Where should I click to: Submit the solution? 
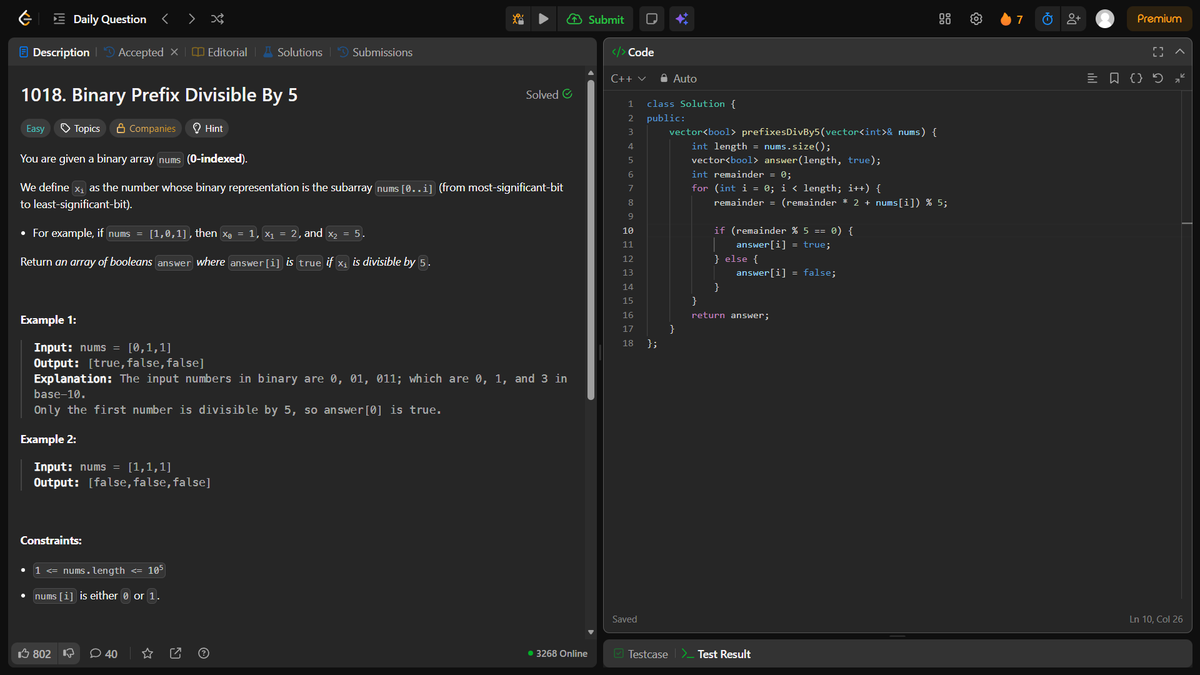click(596, 19)
